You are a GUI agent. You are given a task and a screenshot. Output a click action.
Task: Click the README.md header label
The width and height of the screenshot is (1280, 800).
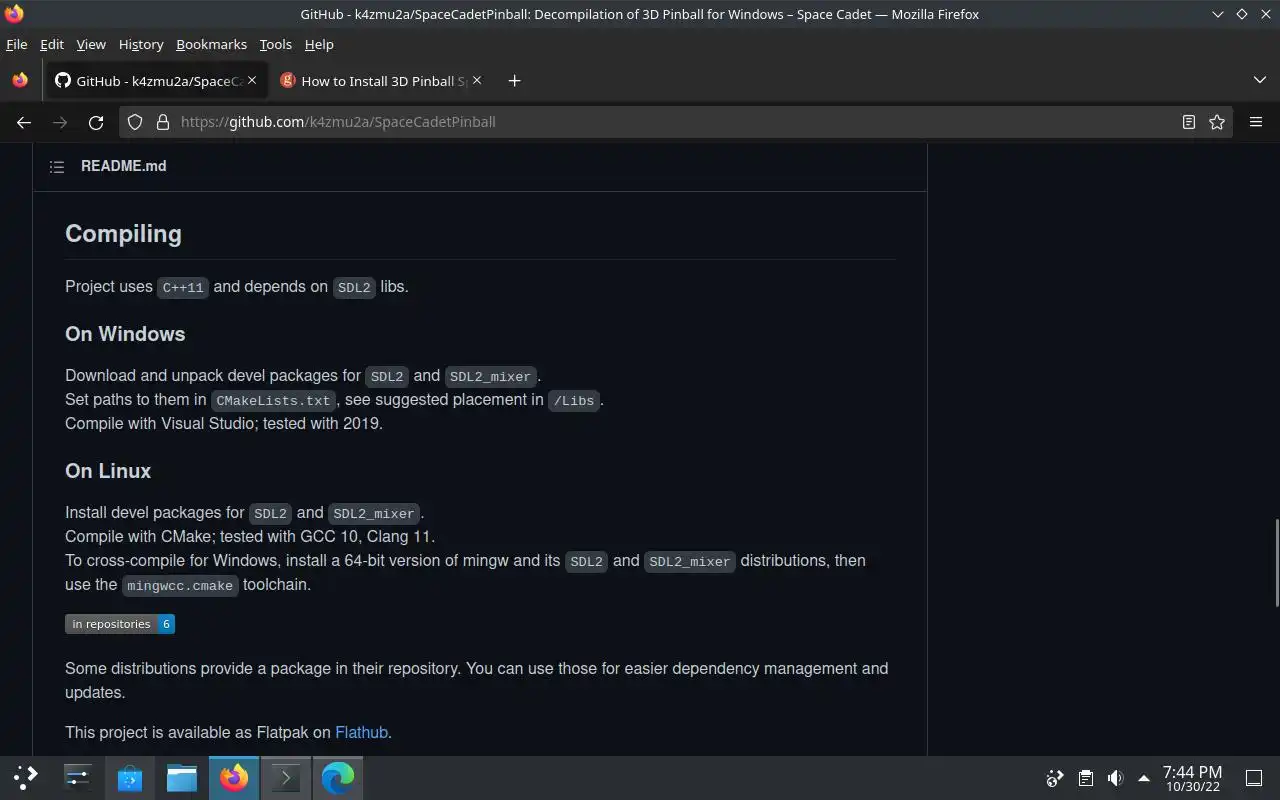pos(124,167)
